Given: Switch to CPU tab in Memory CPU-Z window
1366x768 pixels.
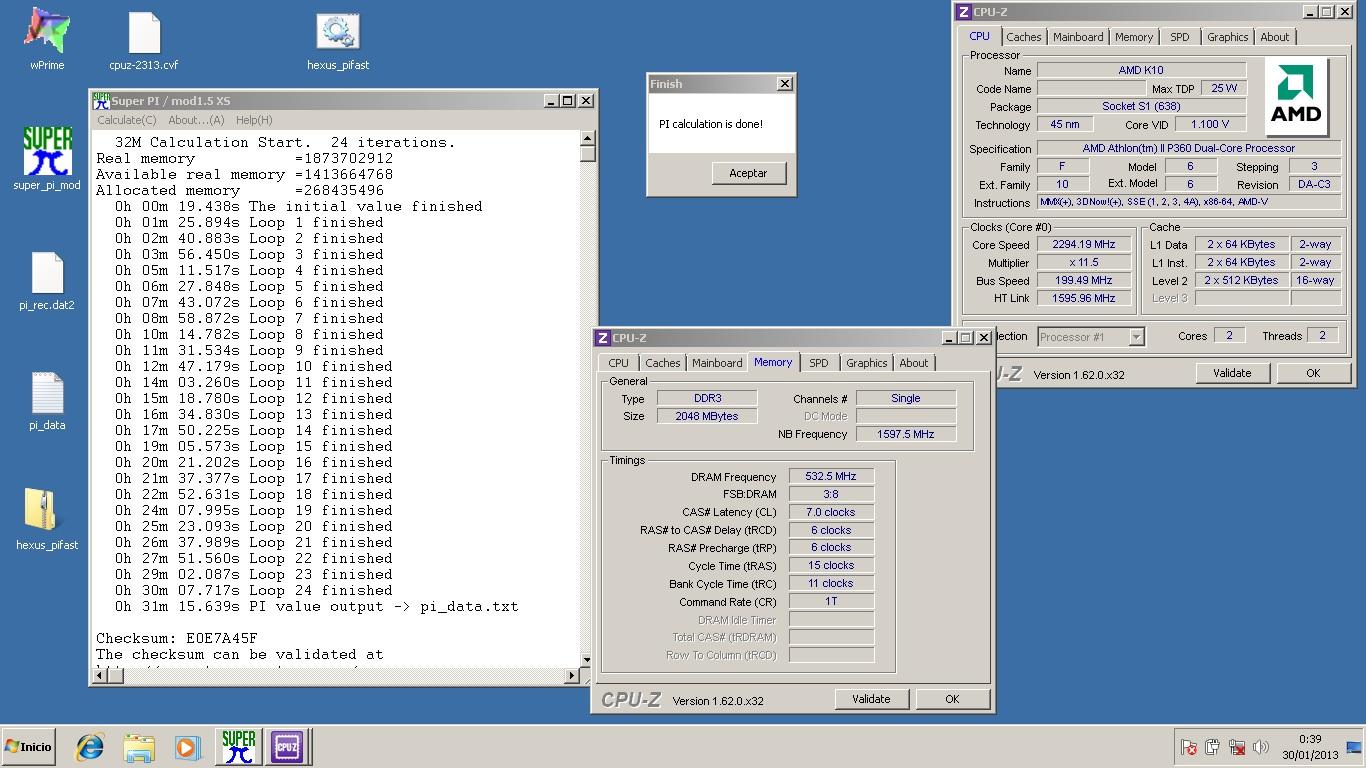Looking at the screenshot, I should click(619, 363).
